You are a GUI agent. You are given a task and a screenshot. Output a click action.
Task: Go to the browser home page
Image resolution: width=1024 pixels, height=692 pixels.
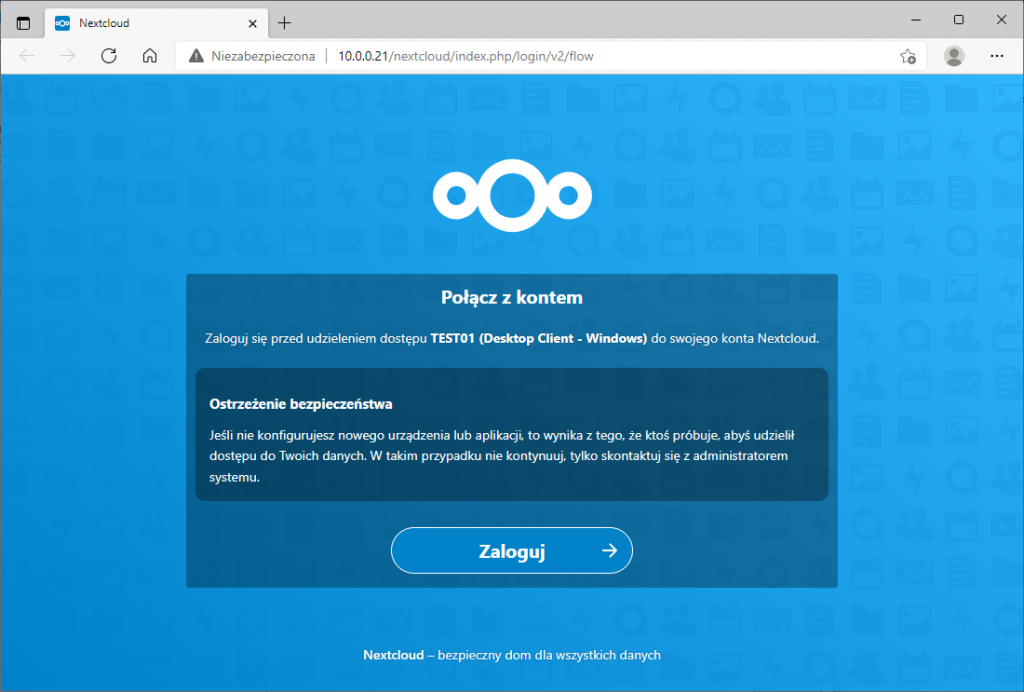(x=150, y=56)
